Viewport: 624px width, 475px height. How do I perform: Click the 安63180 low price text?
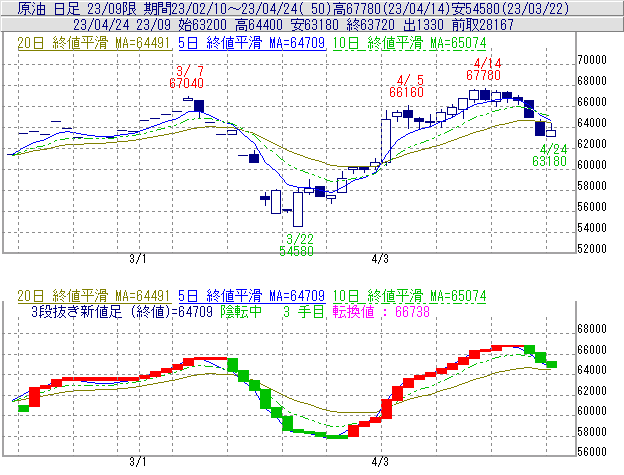[x=315, y=25]
